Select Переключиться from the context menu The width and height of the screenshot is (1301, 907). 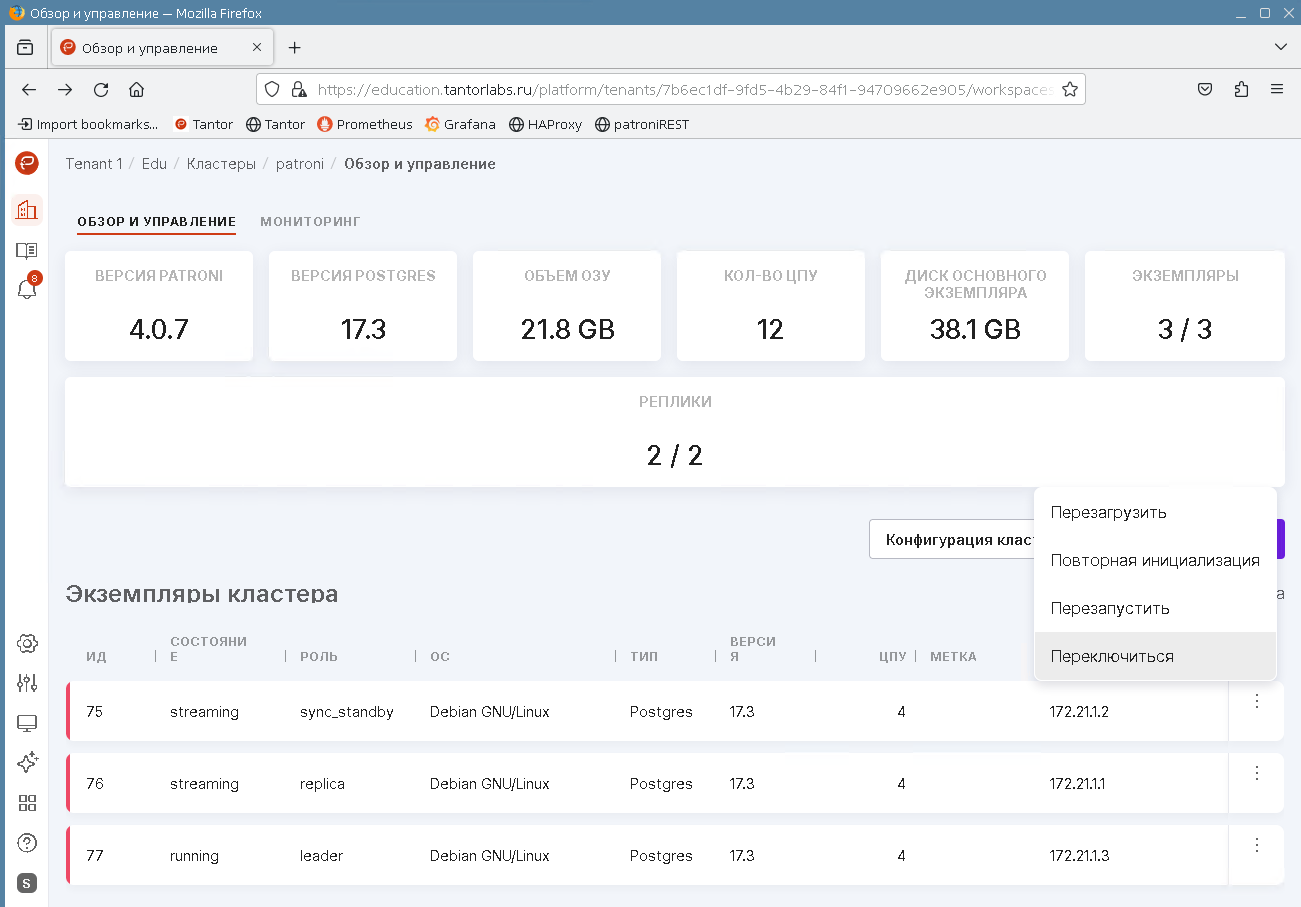1112,657
